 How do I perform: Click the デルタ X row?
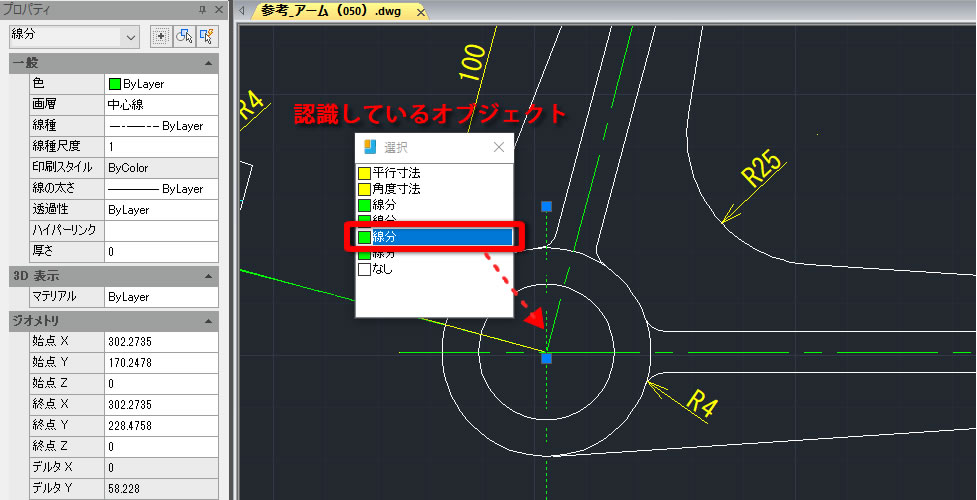pos(124,467)
